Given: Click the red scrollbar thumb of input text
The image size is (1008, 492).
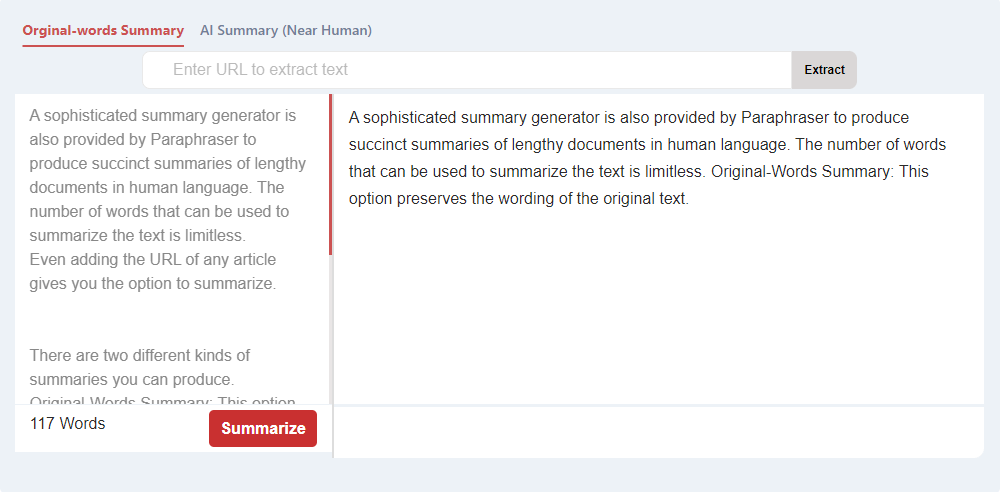Looking at the screenshot, I should [x=330, y=175].
